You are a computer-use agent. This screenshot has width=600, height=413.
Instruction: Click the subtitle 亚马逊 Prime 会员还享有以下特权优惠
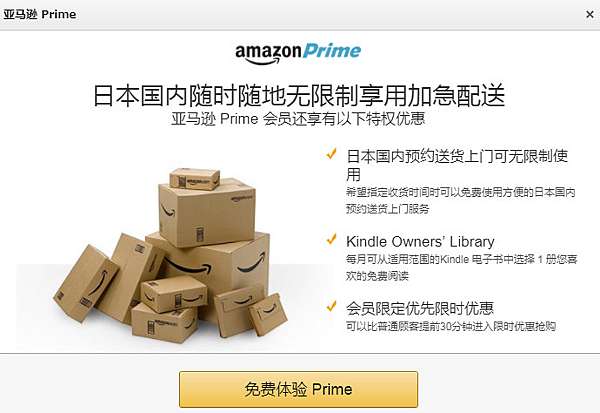(298, 119)
